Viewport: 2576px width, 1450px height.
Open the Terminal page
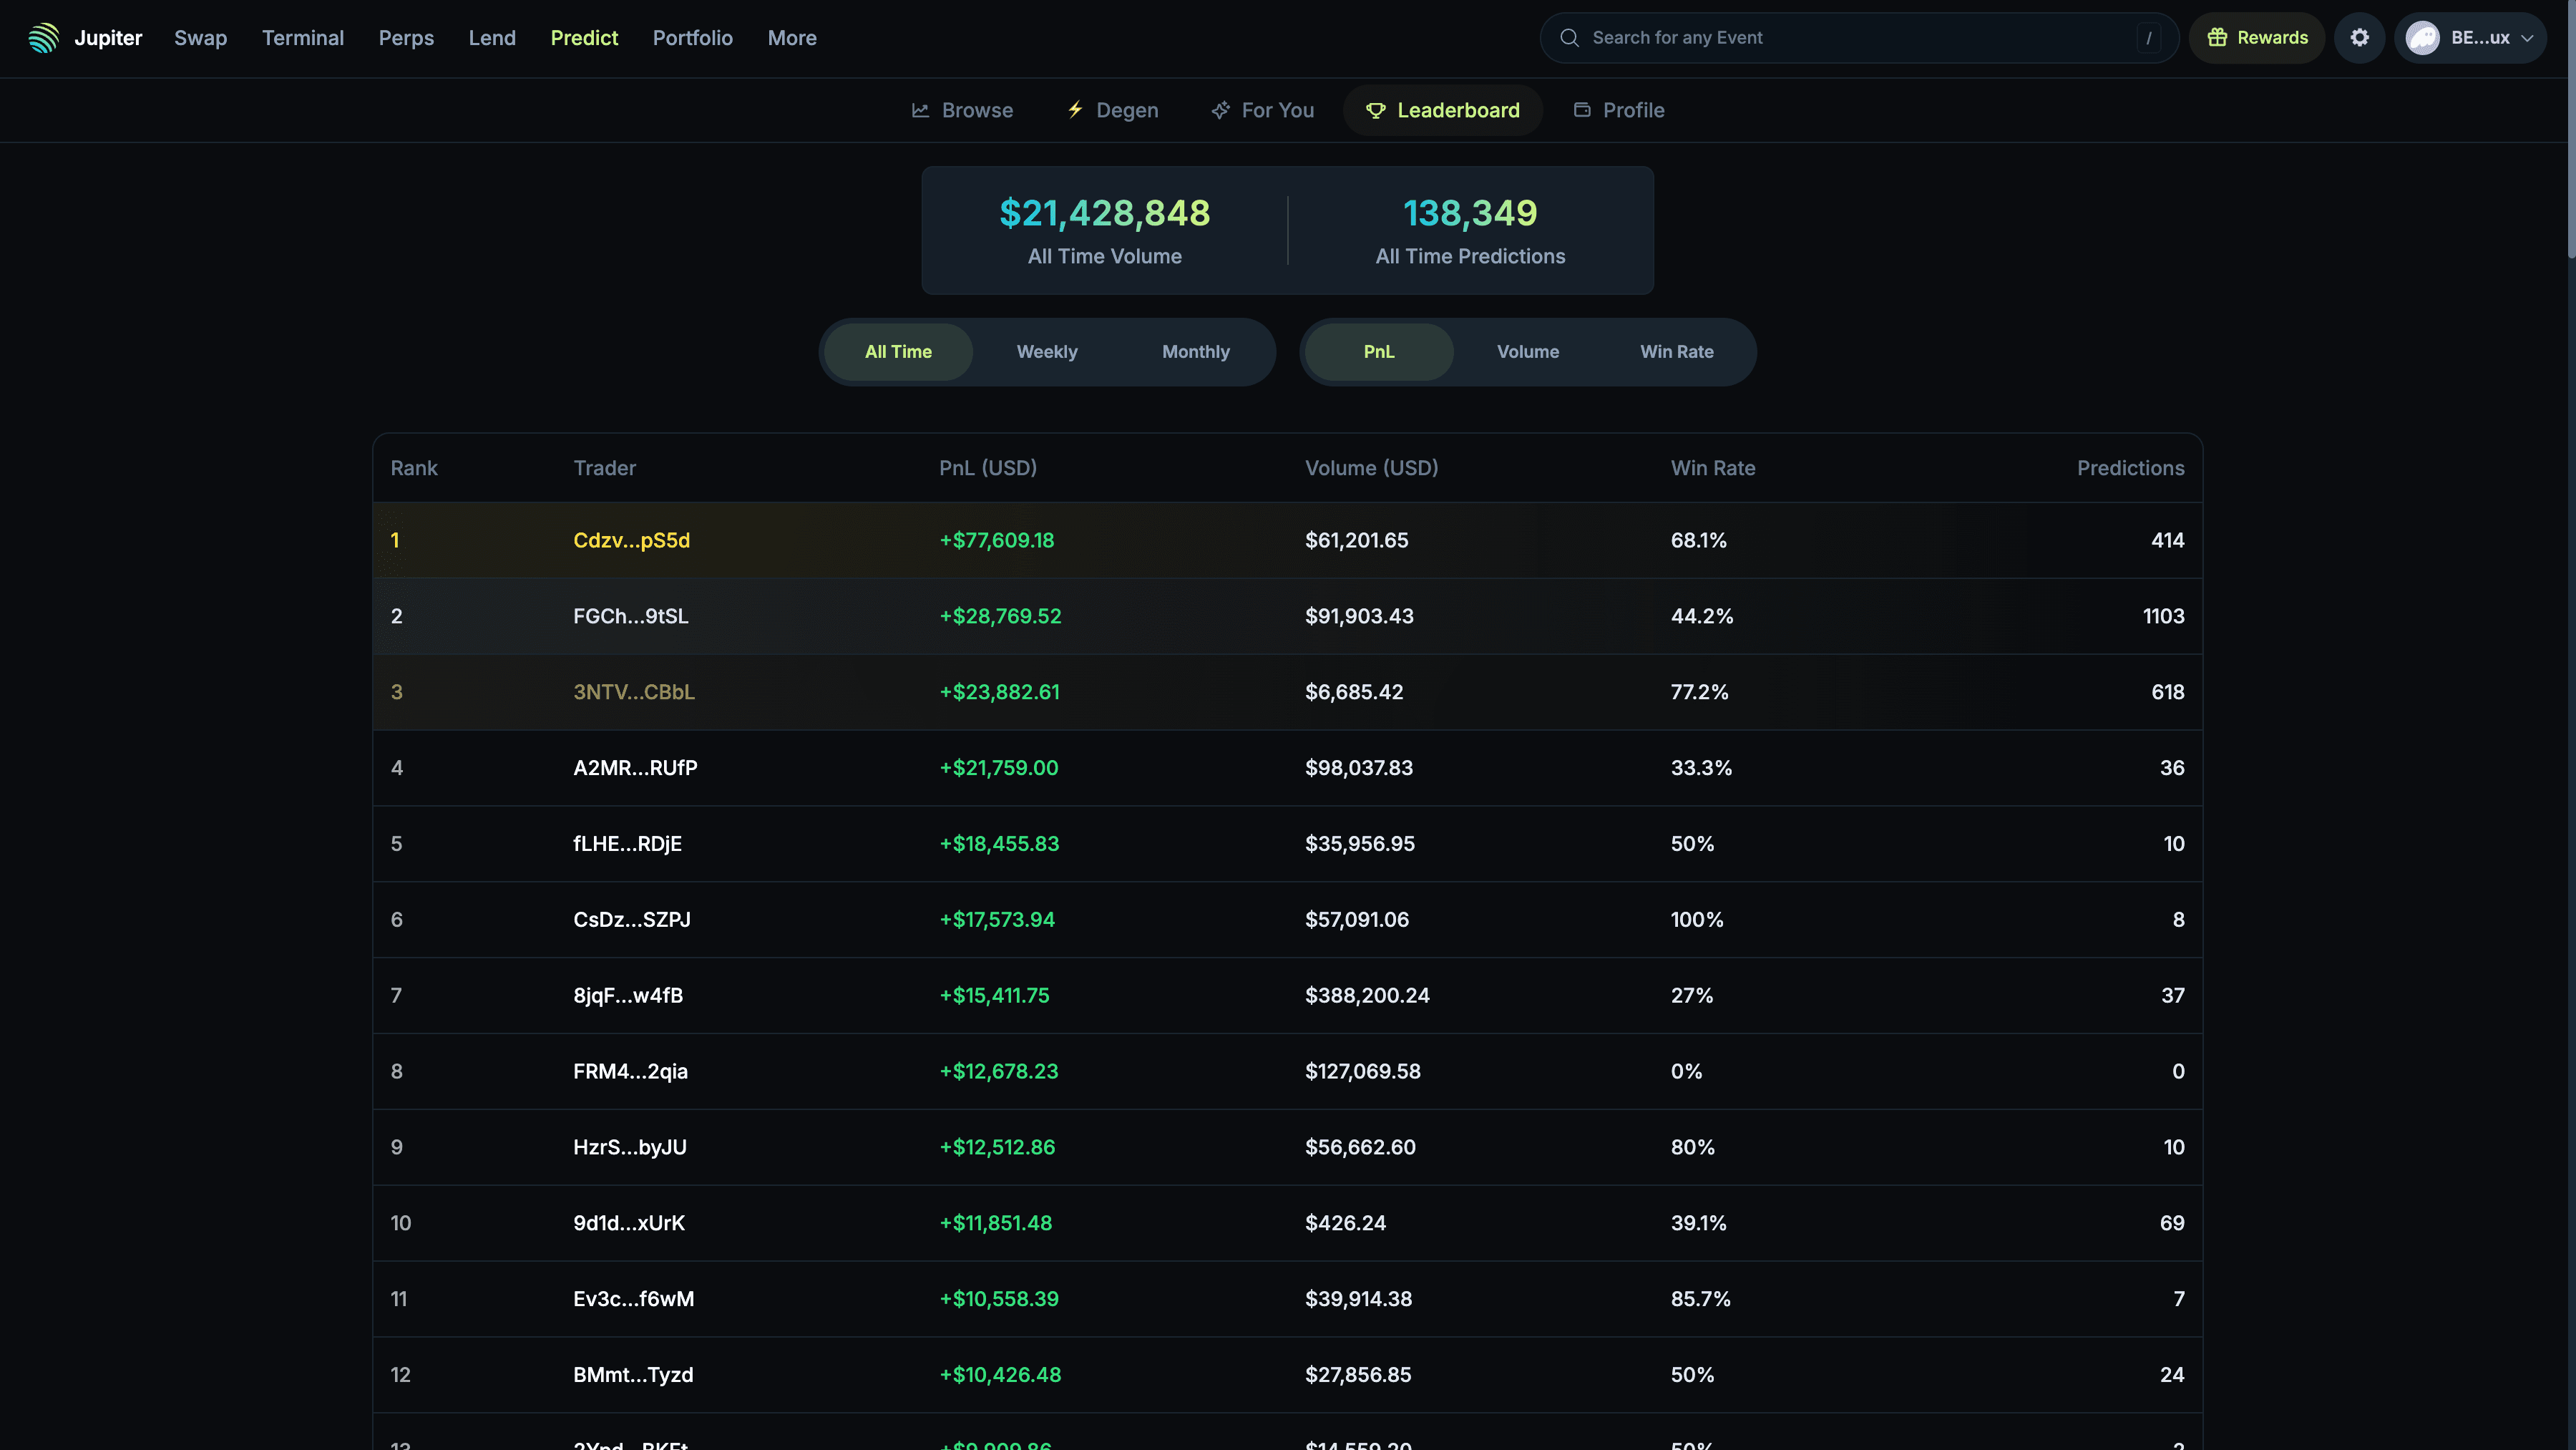click(x=303, y=38)
